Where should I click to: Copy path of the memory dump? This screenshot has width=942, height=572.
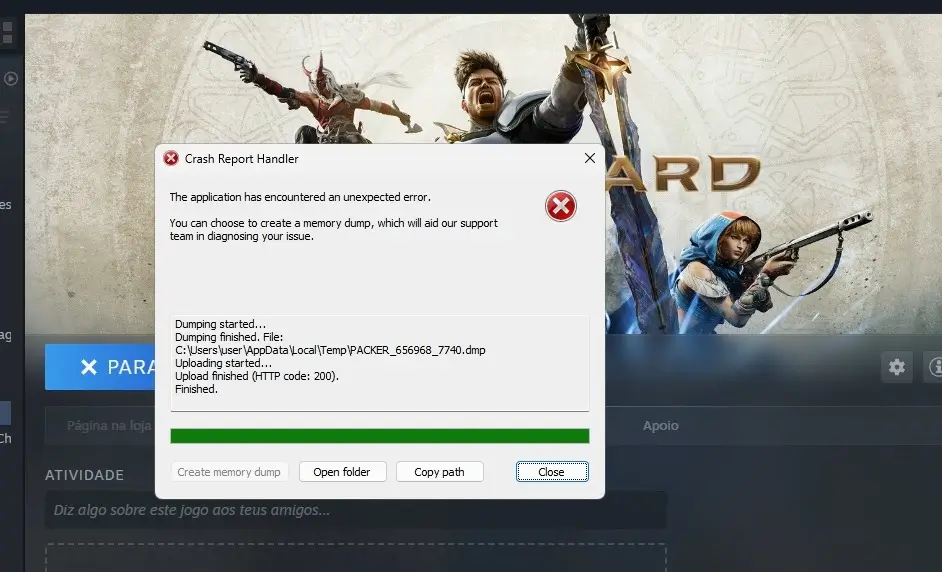click(439, 472)
